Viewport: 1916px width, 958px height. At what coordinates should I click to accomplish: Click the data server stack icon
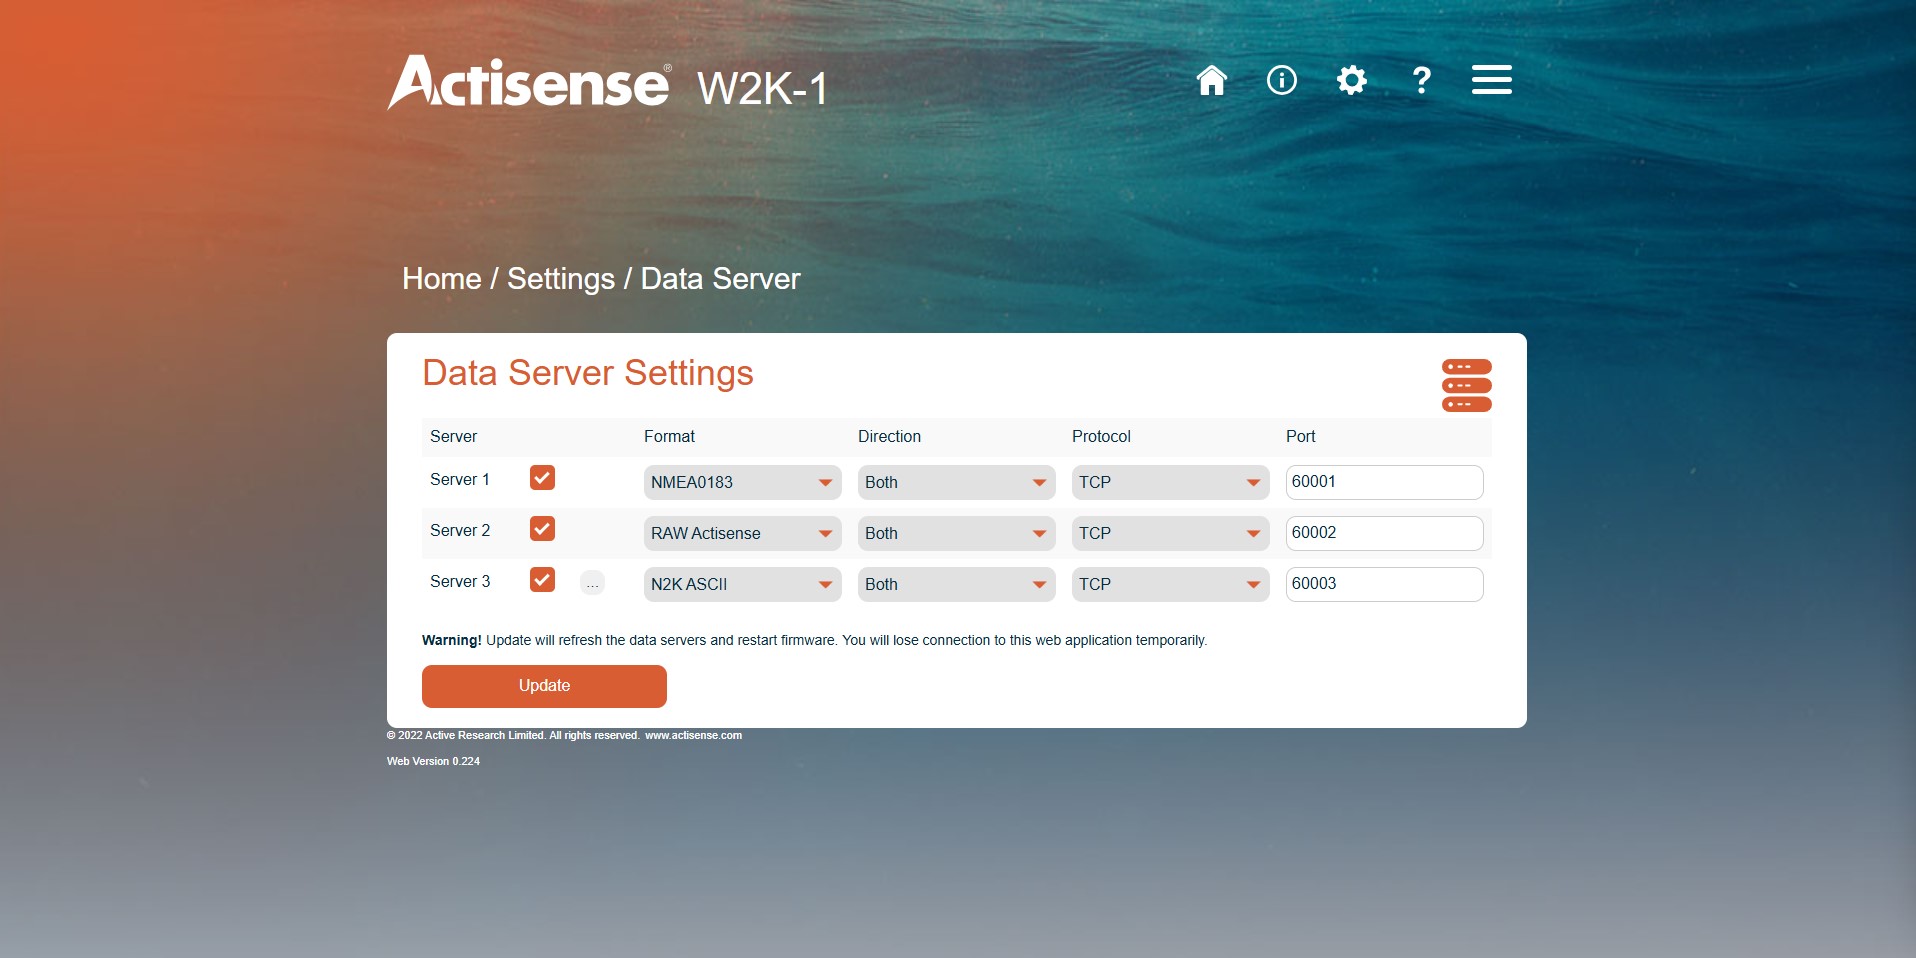1466,385
